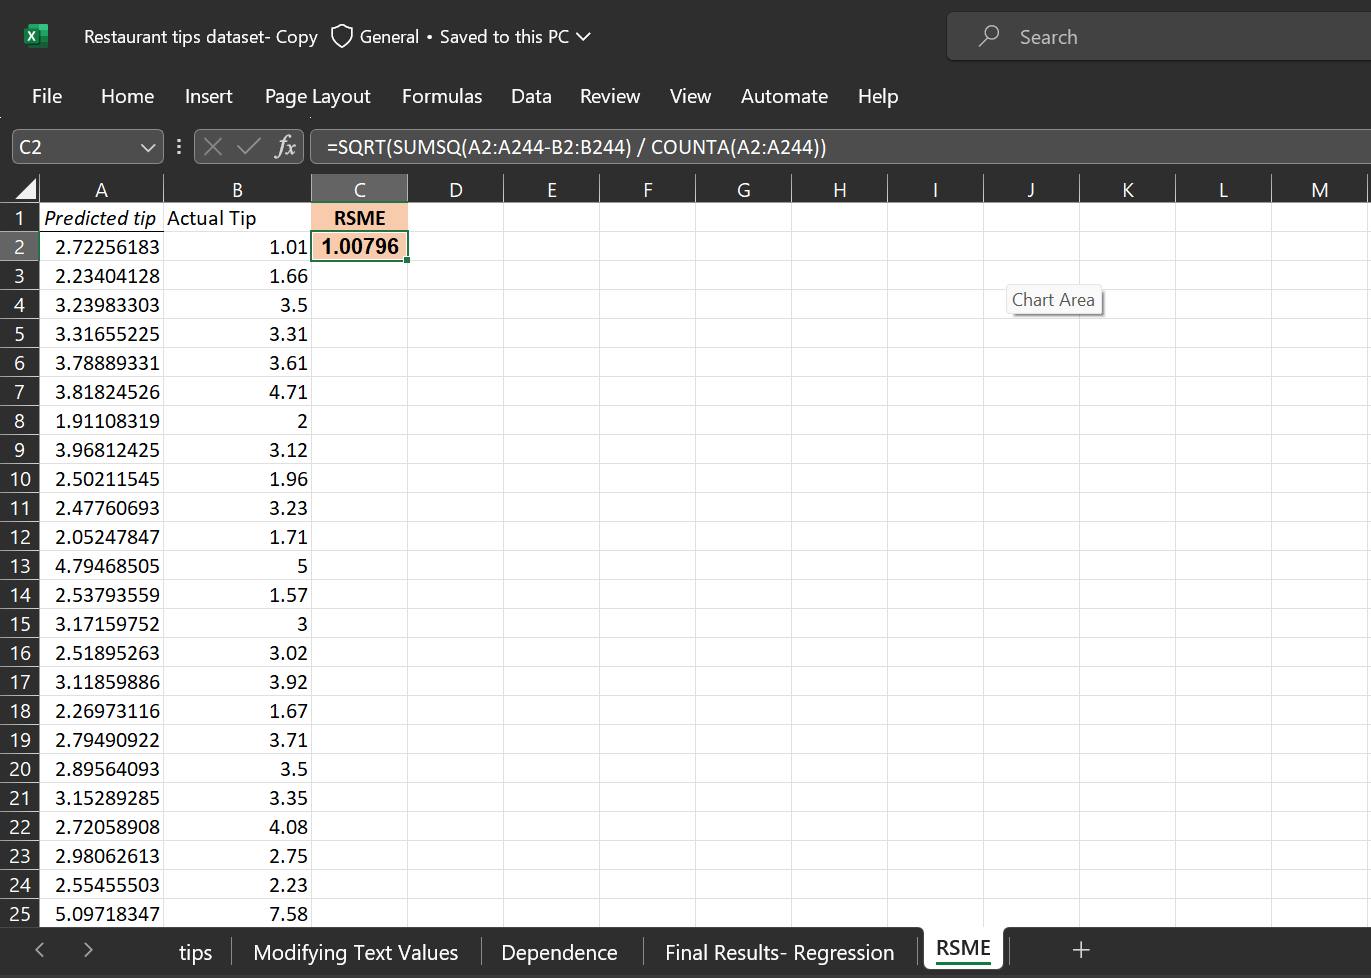
Task: Click the Select All corner triangle
Action: click(25, 189)
